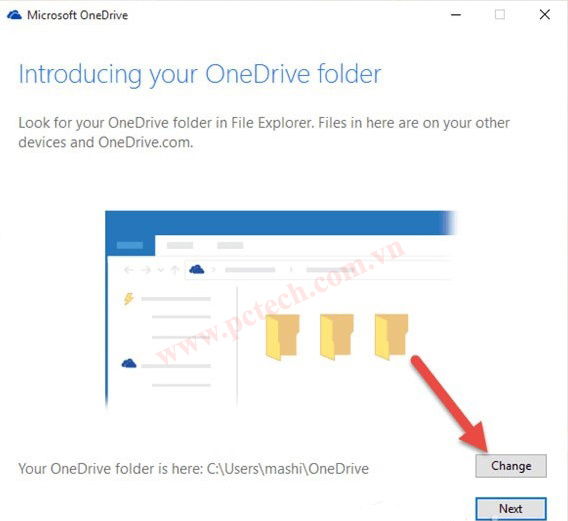Click the 'Introducing your OneDrive folder' heading

pos(200,75)
